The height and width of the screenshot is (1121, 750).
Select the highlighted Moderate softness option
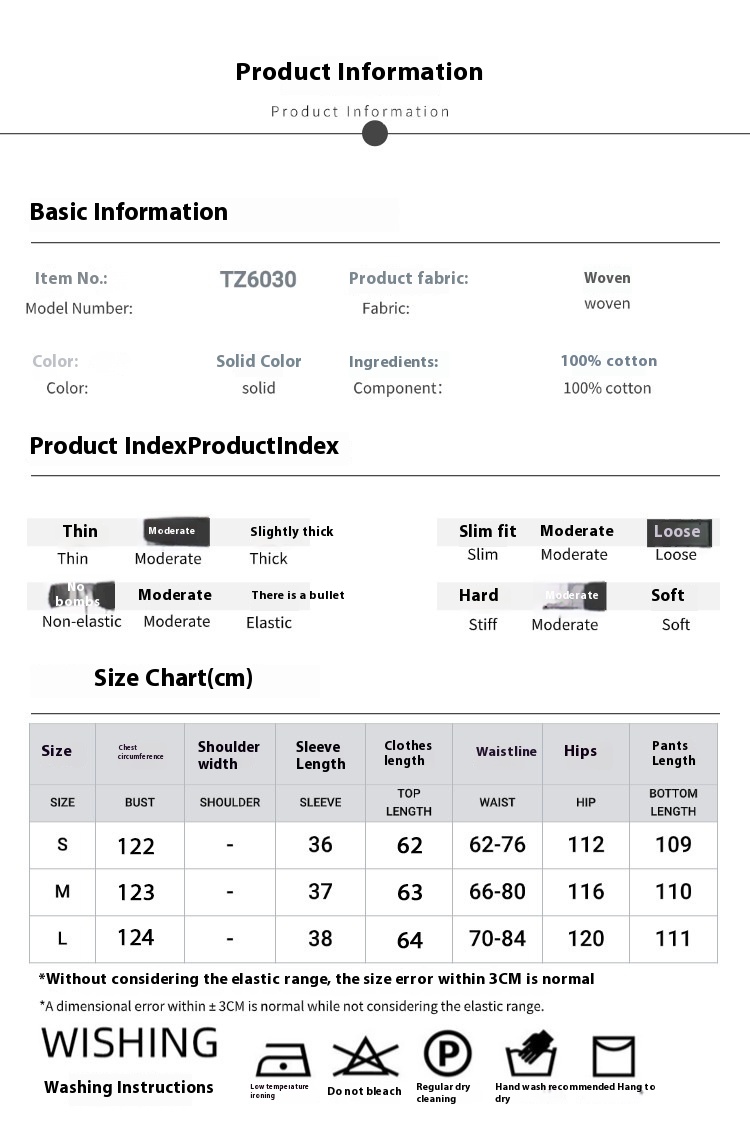tap(573, 596)
